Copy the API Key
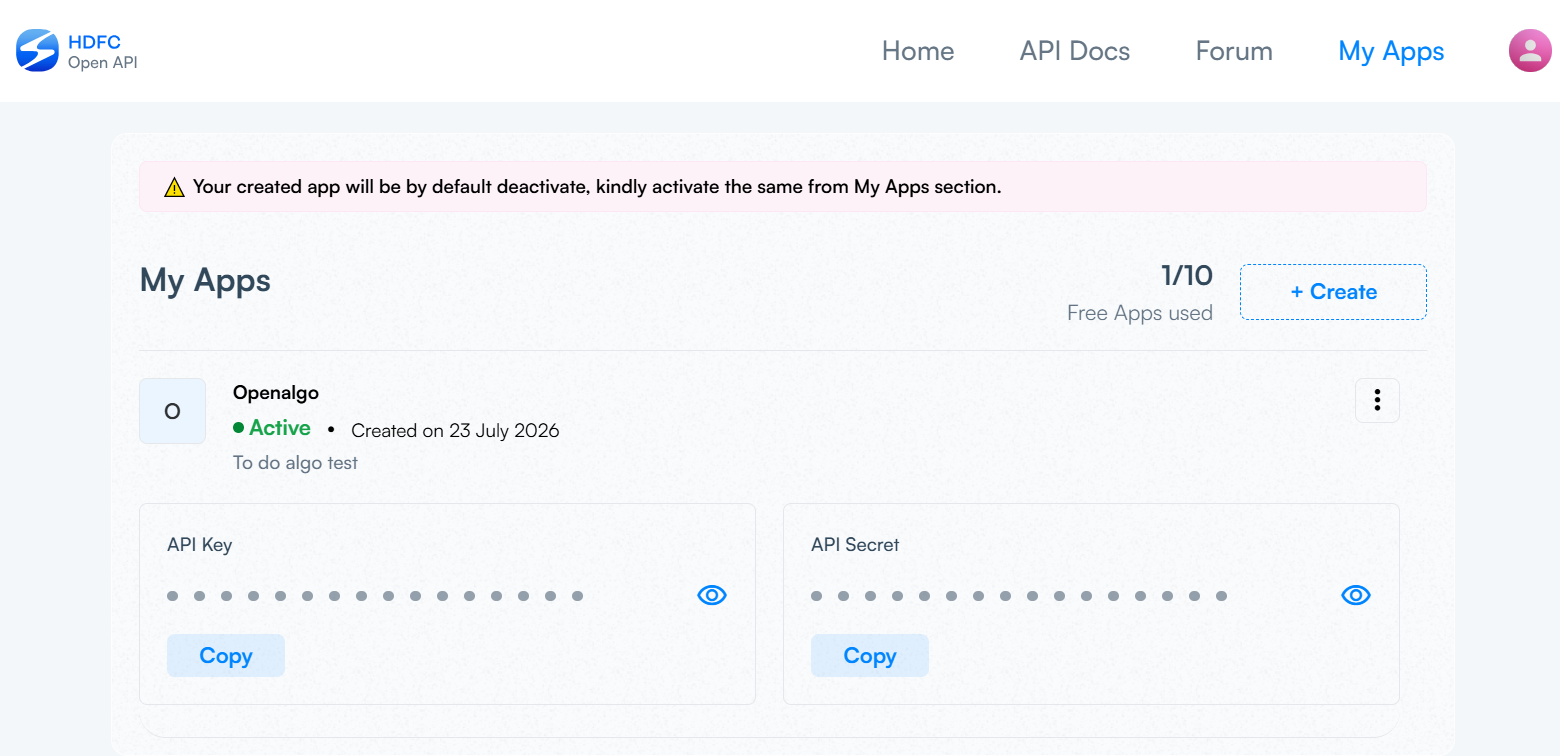Screen dimensions: 1560x756 coord(226,656)
